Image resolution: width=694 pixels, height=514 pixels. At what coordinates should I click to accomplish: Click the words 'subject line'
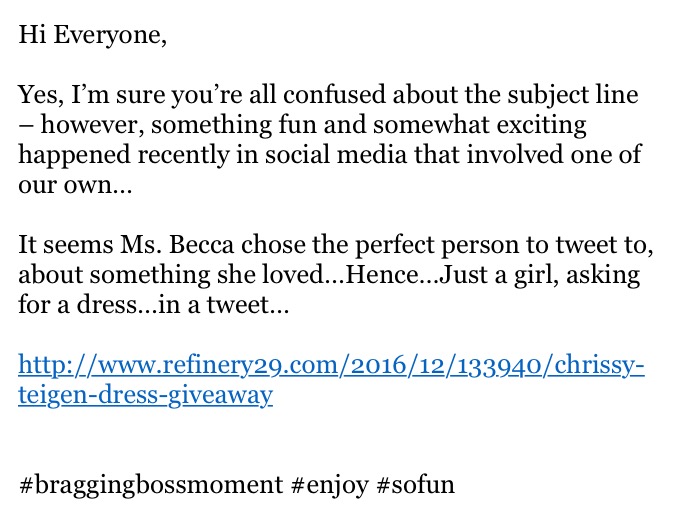pyautogui.click(x=573, y=95)
